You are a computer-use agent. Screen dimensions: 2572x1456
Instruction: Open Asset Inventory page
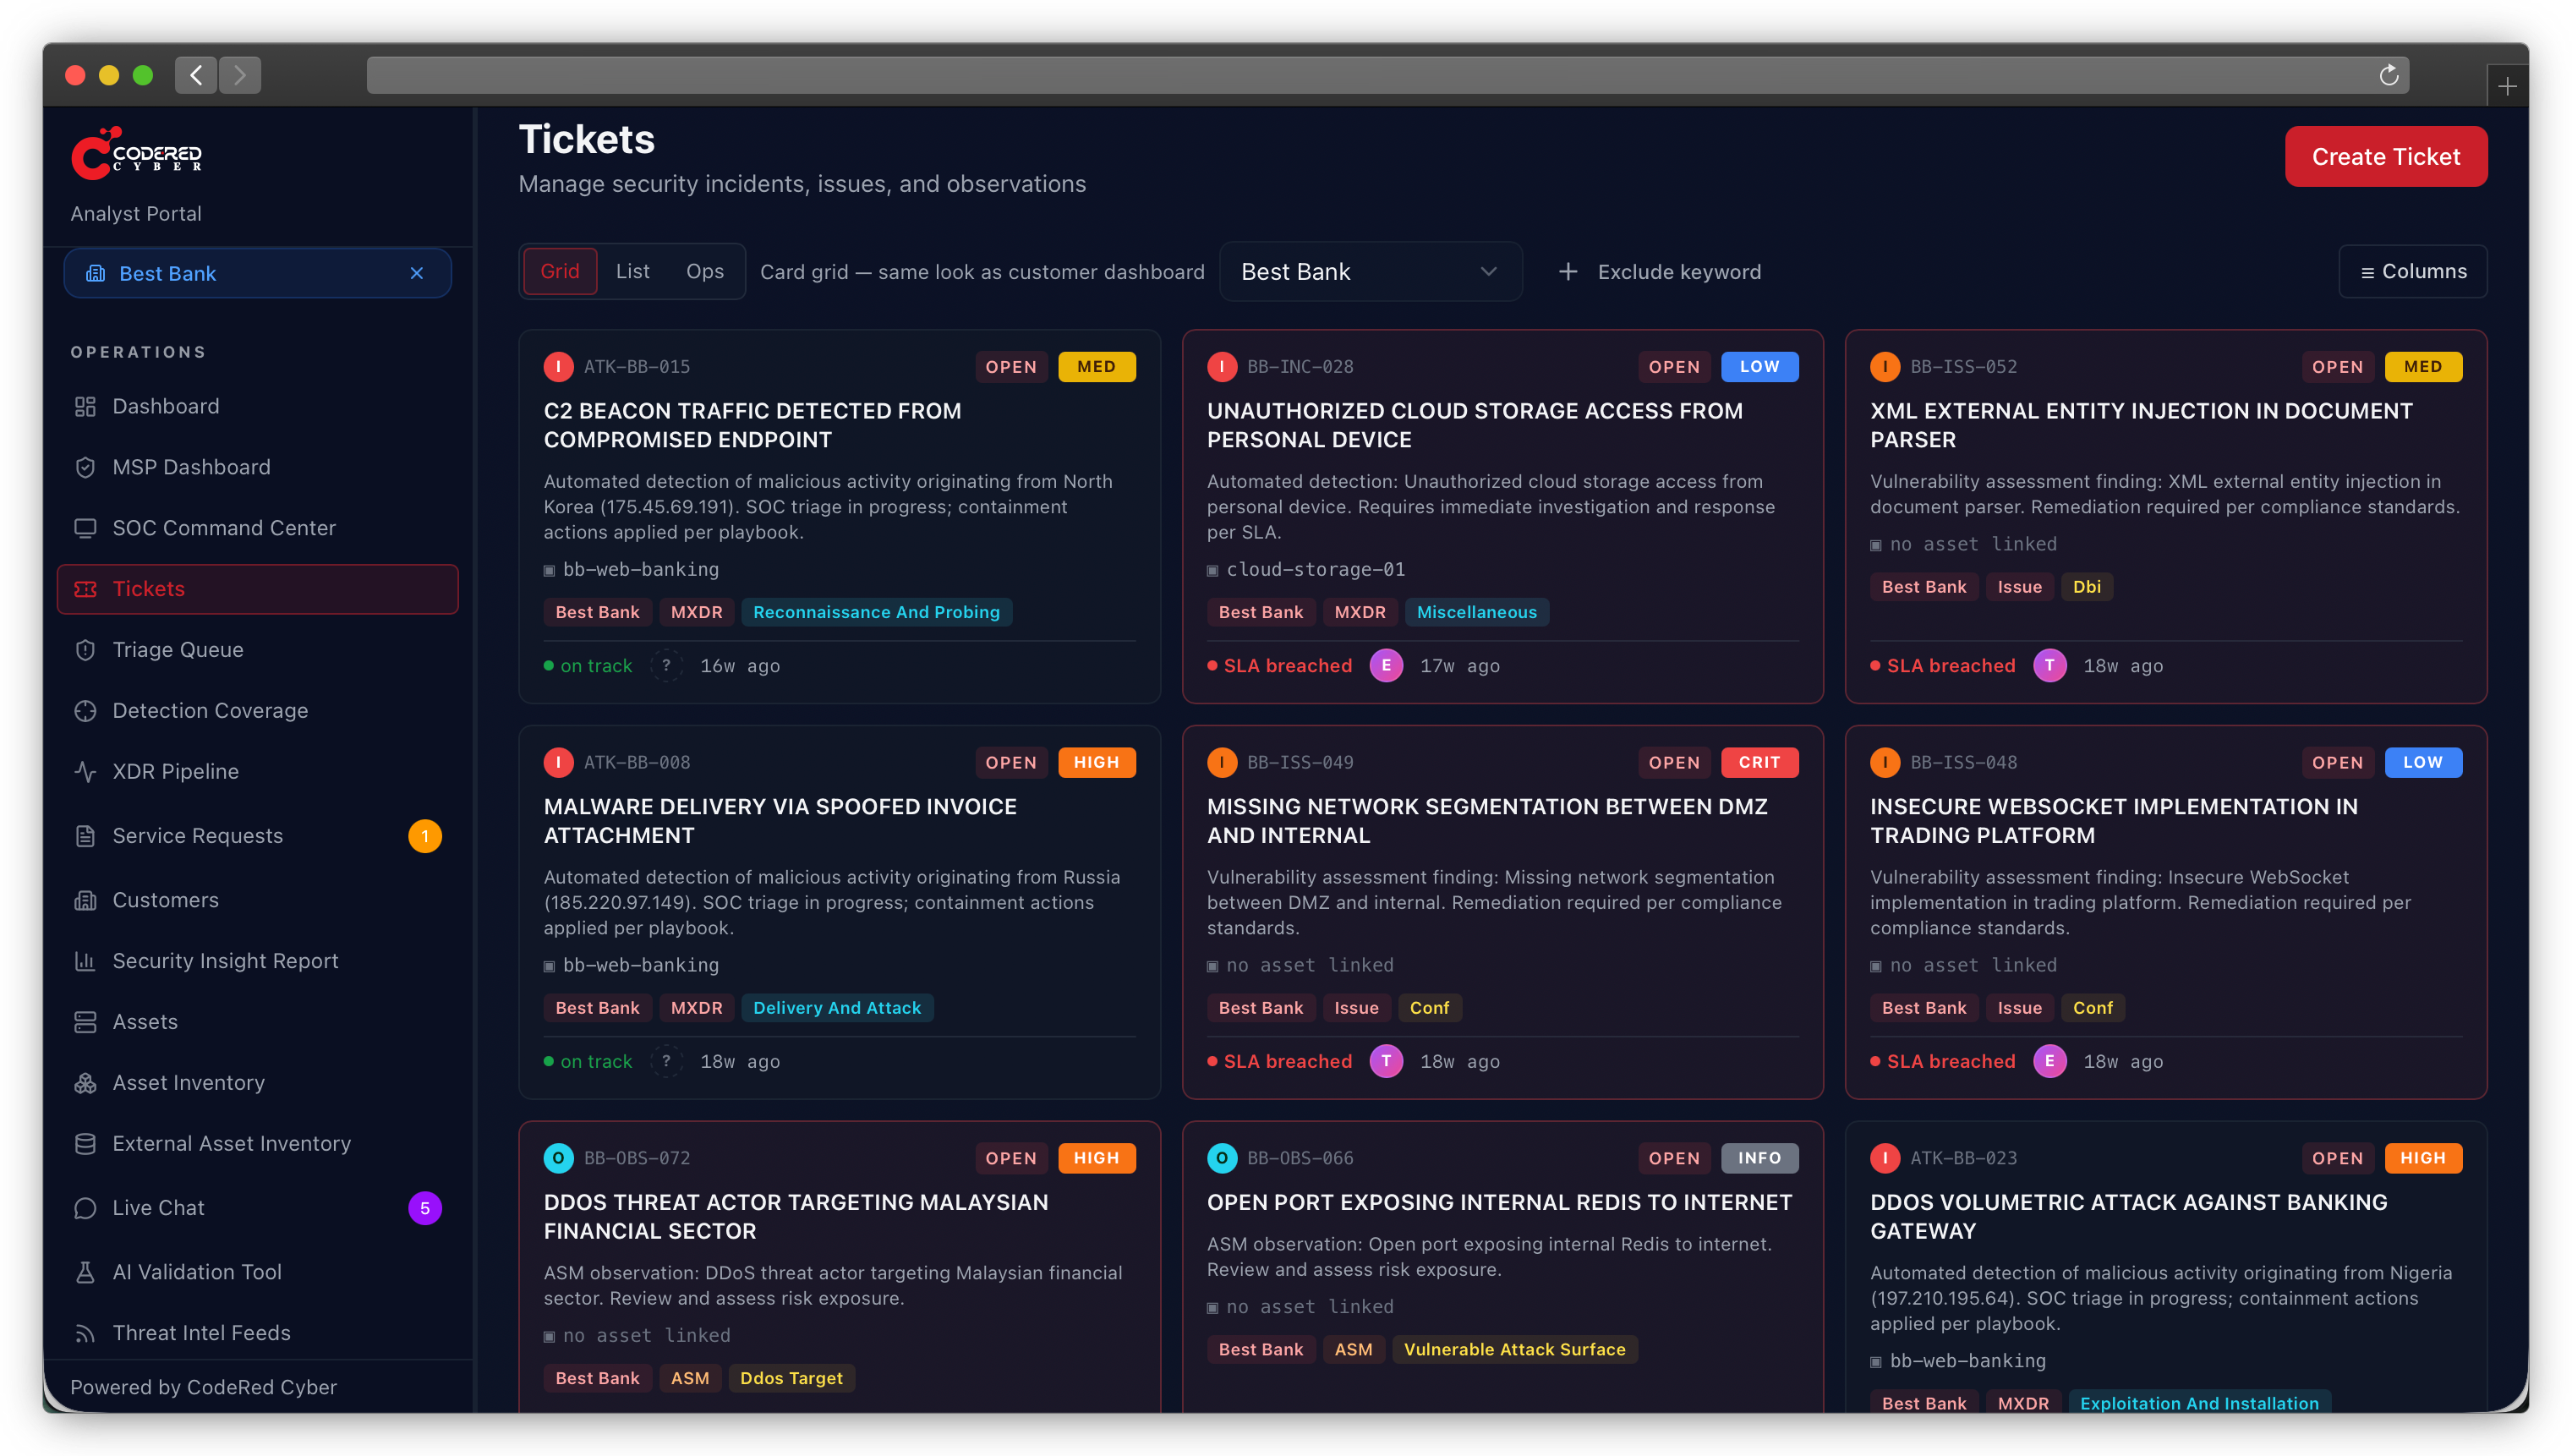(257, 1083)
